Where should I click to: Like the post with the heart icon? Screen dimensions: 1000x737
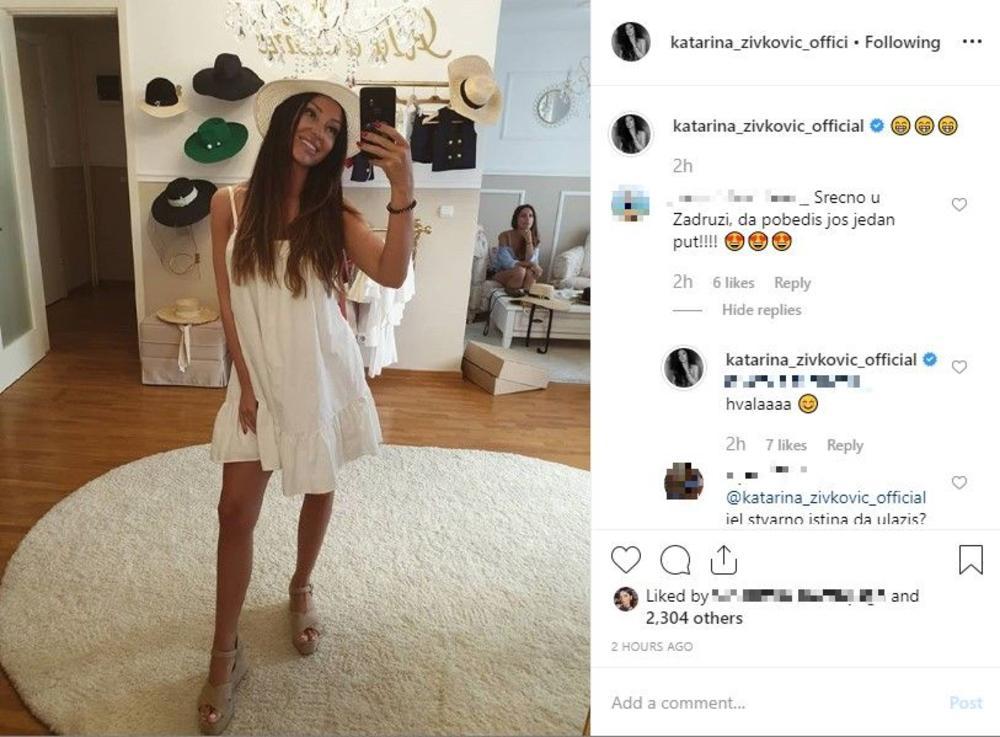(626, 560)
